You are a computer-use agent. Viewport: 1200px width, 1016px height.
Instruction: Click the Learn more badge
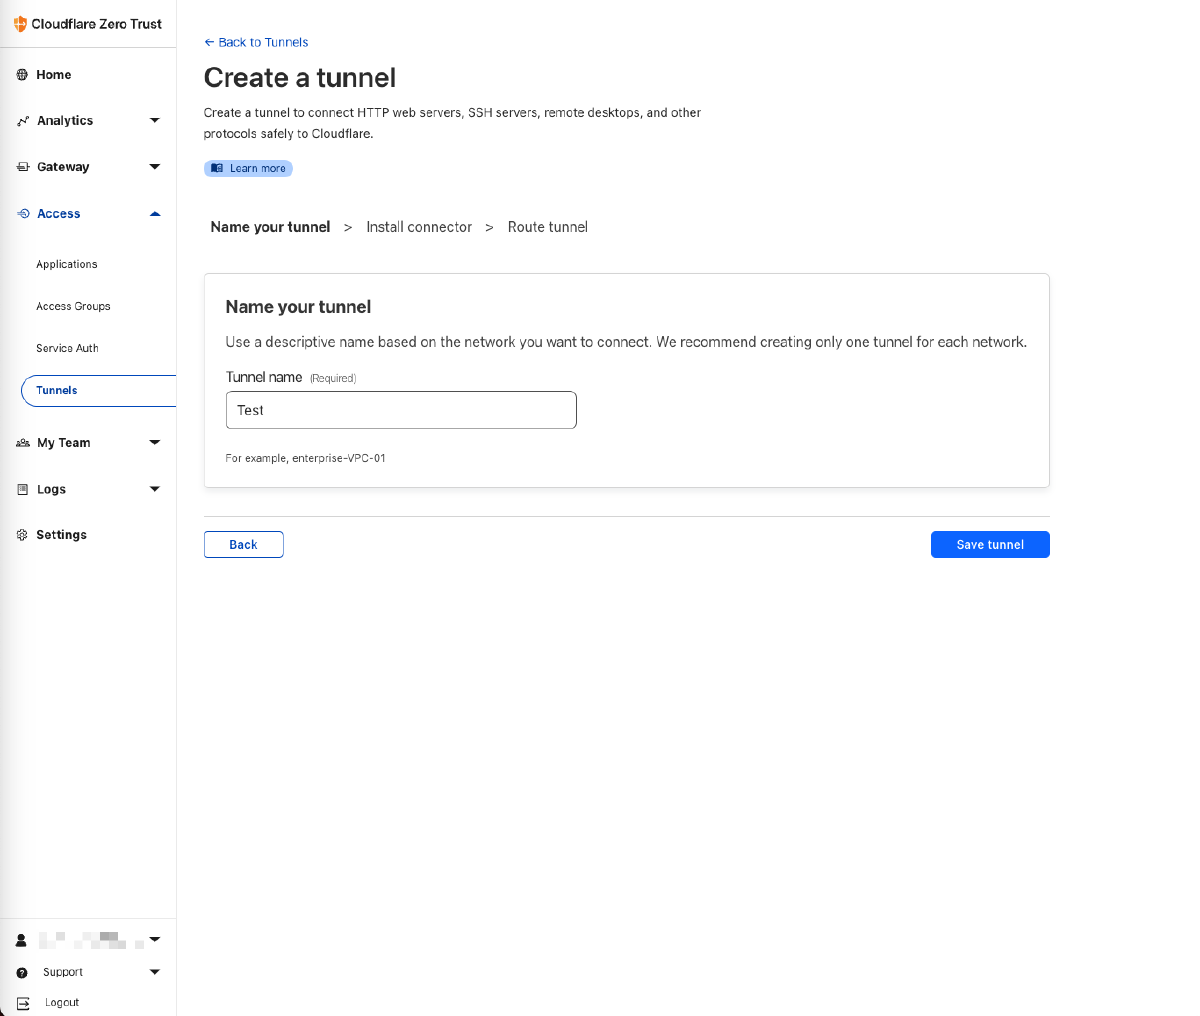(248, 168)
